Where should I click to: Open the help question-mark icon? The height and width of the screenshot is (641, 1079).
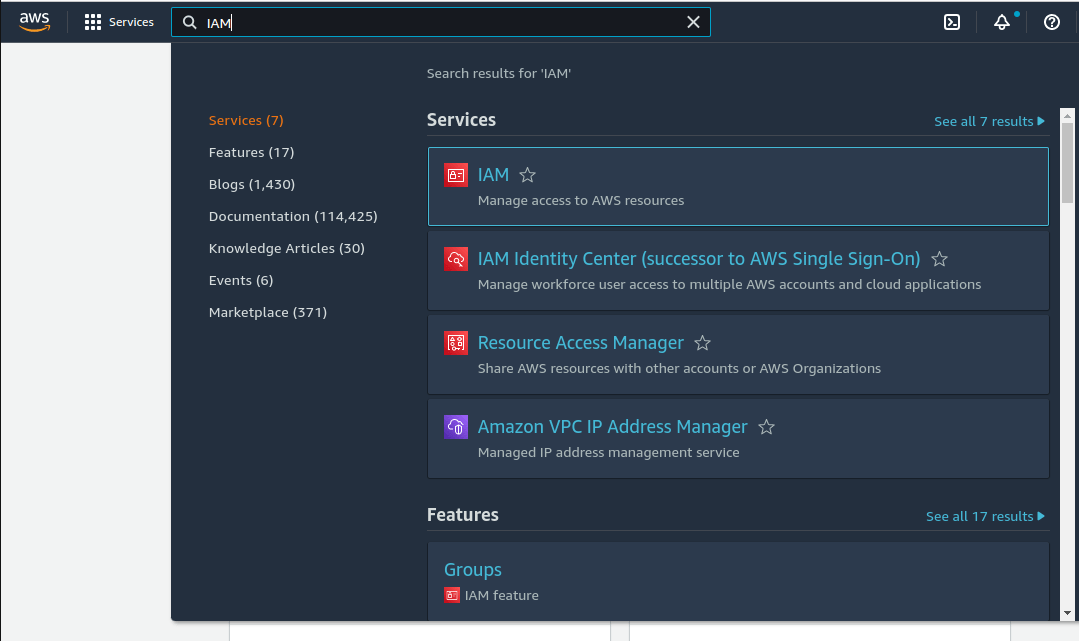click(x=1051, y=22)
